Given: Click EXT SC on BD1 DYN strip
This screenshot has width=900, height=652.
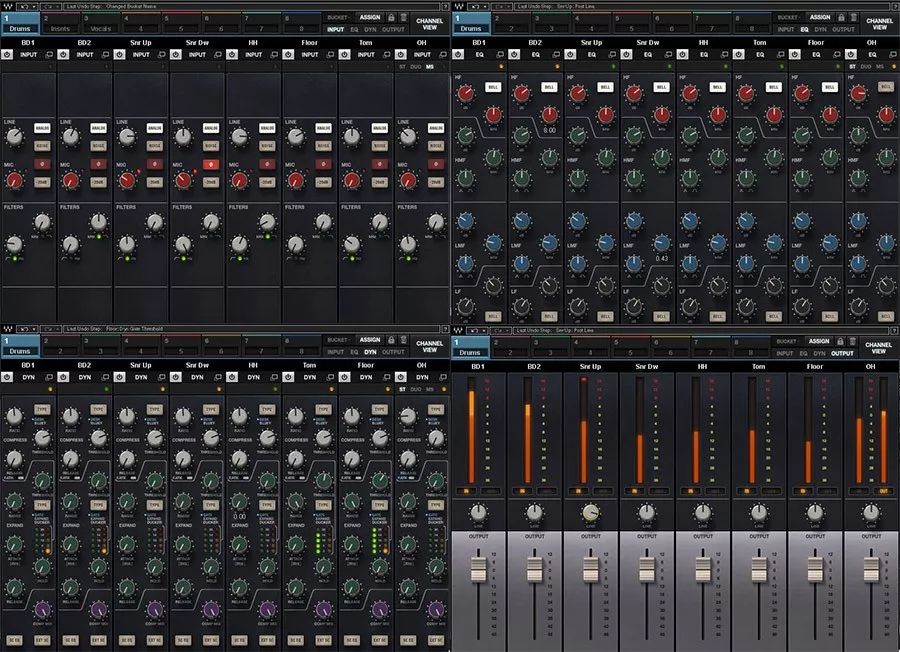Looking at the screenshot, I should point(42,640).
